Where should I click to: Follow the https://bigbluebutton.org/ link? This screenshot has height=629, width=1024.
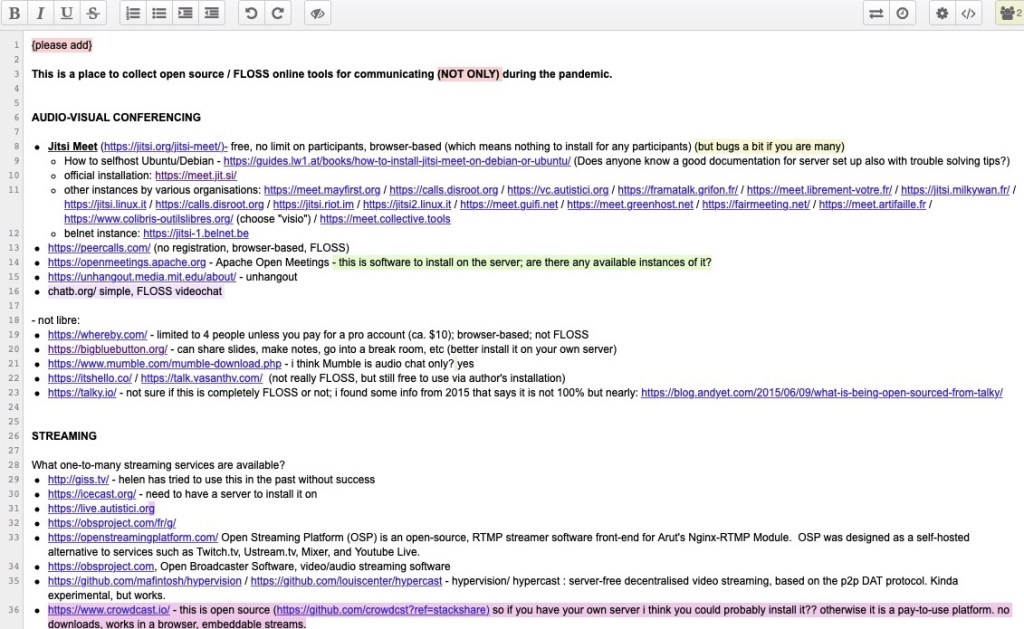click(x=107, y=349)
